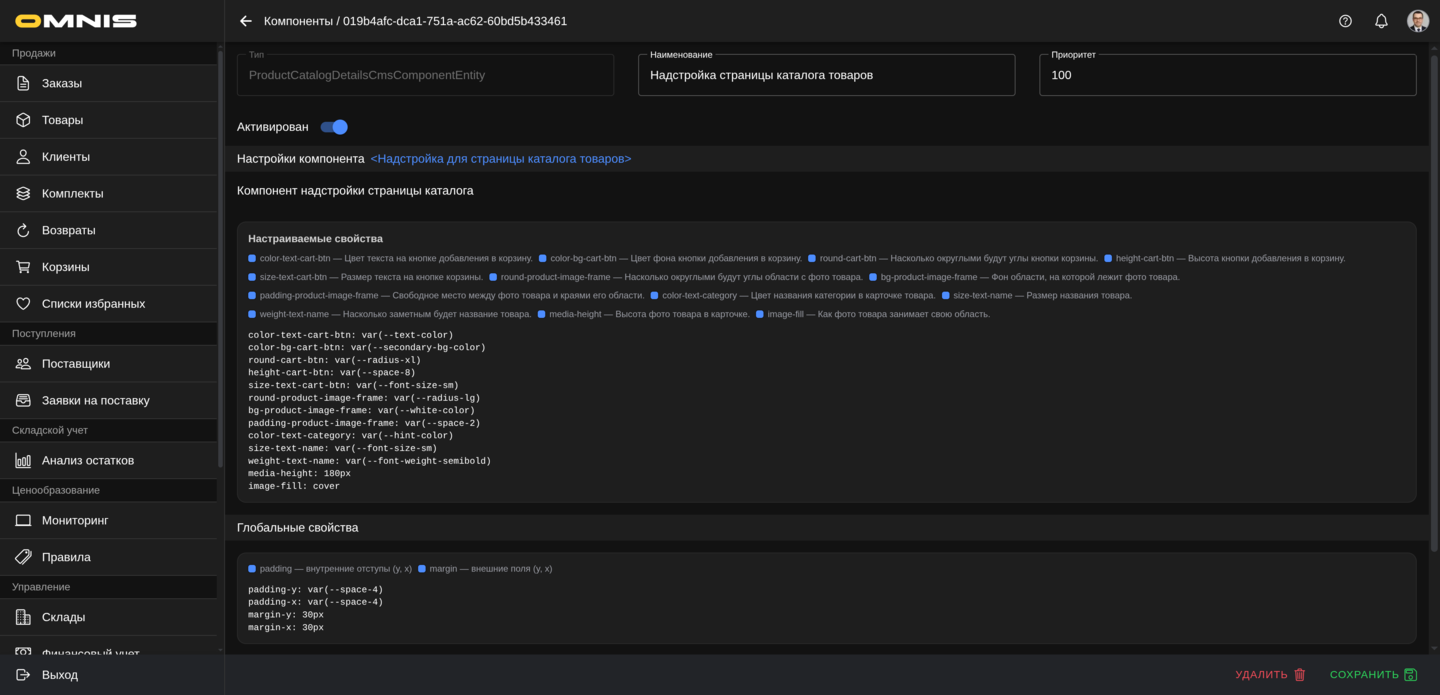Image resolution: width=1440 pixels, height=695 pixels.
Task: Open Клиенты in the sidebar
Action: click(66, 157)
